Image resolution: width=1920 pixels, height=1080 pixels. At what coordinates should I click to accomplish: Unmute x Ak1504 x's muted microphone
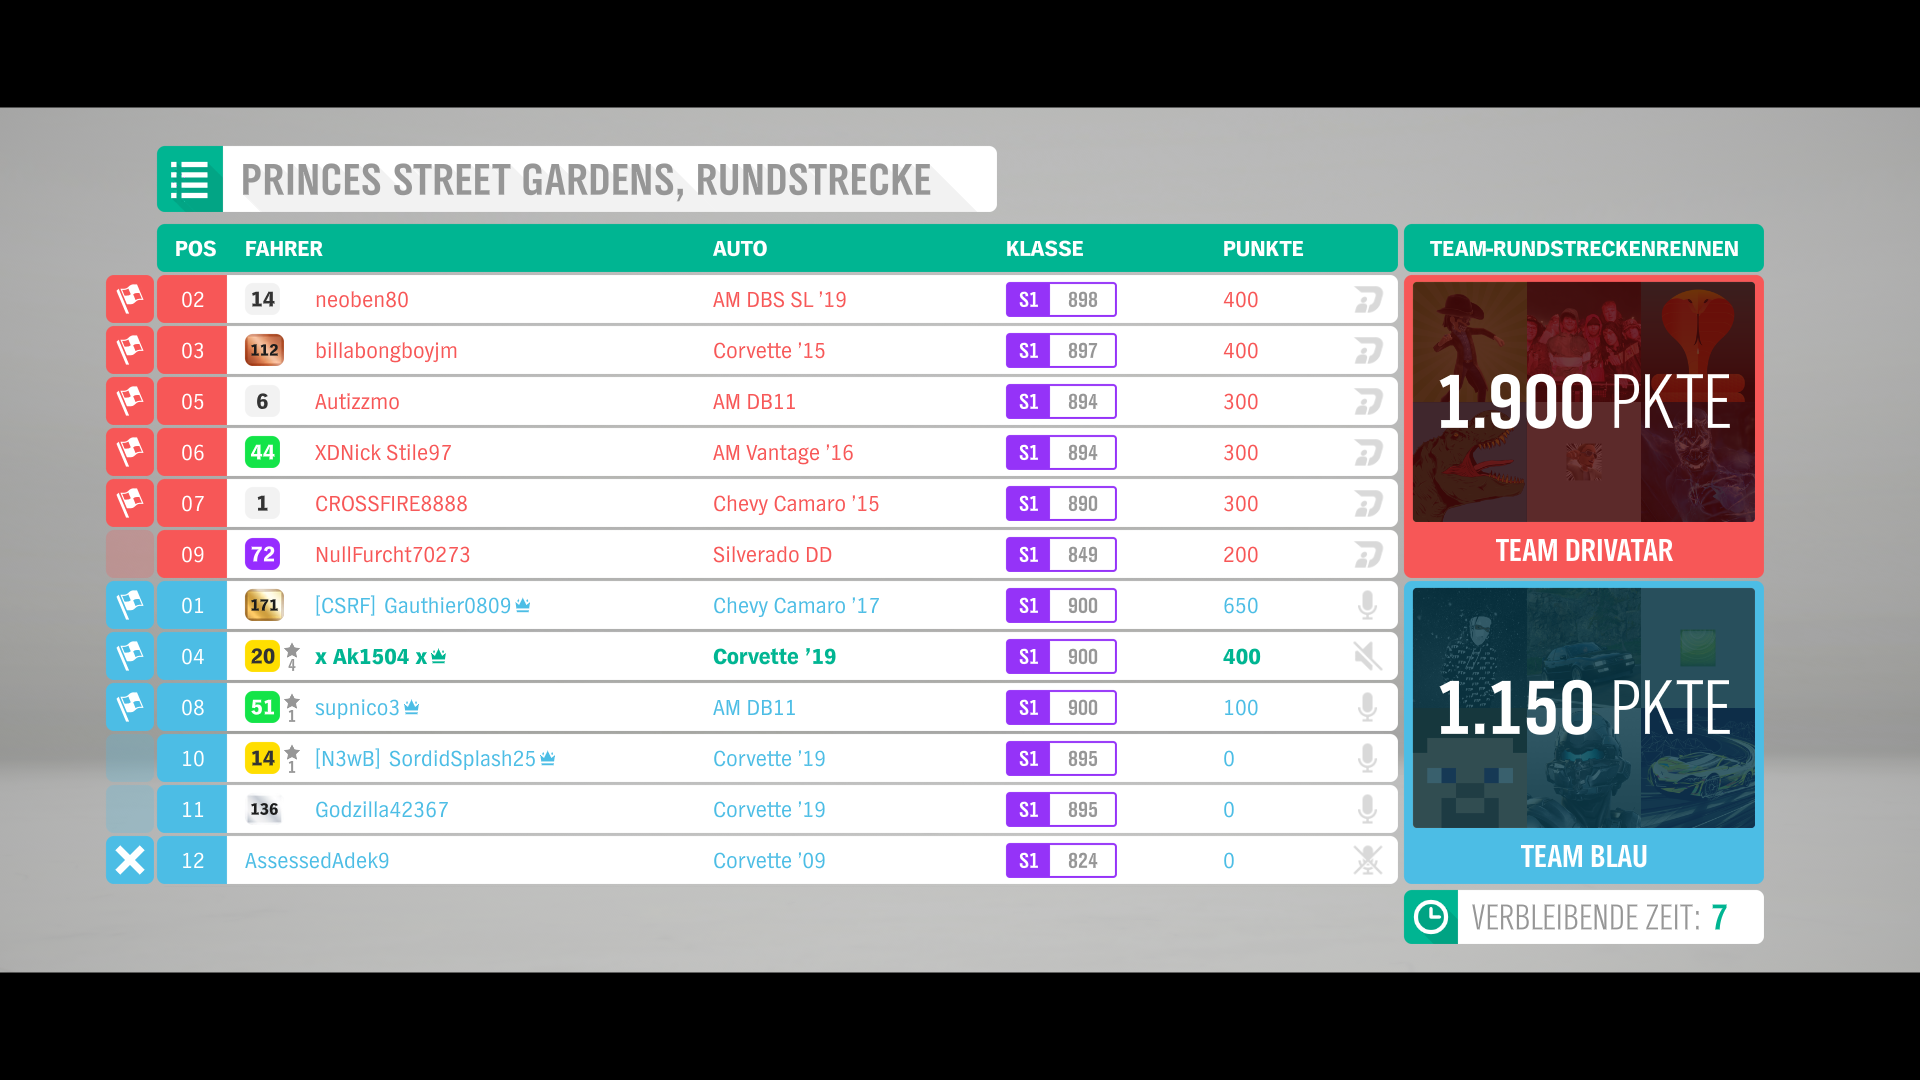pyautogui.click(x=1367, y=656)
